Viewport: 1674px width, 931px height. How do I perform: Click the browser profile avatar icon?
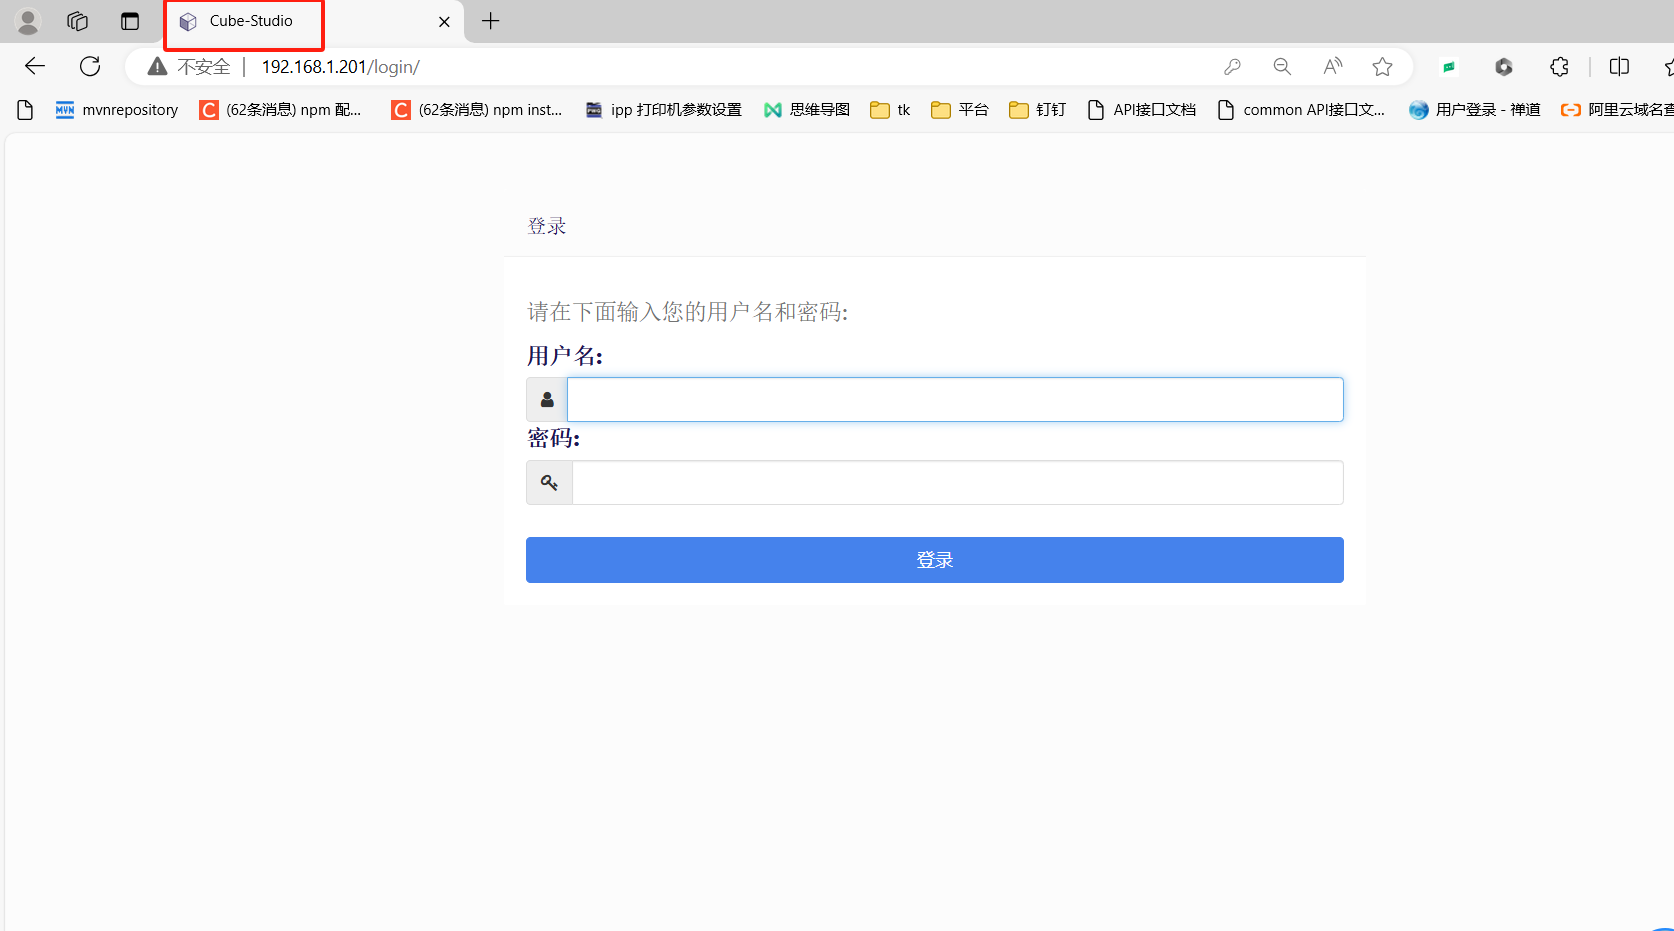pyautogui.click(x=28, y=21)
